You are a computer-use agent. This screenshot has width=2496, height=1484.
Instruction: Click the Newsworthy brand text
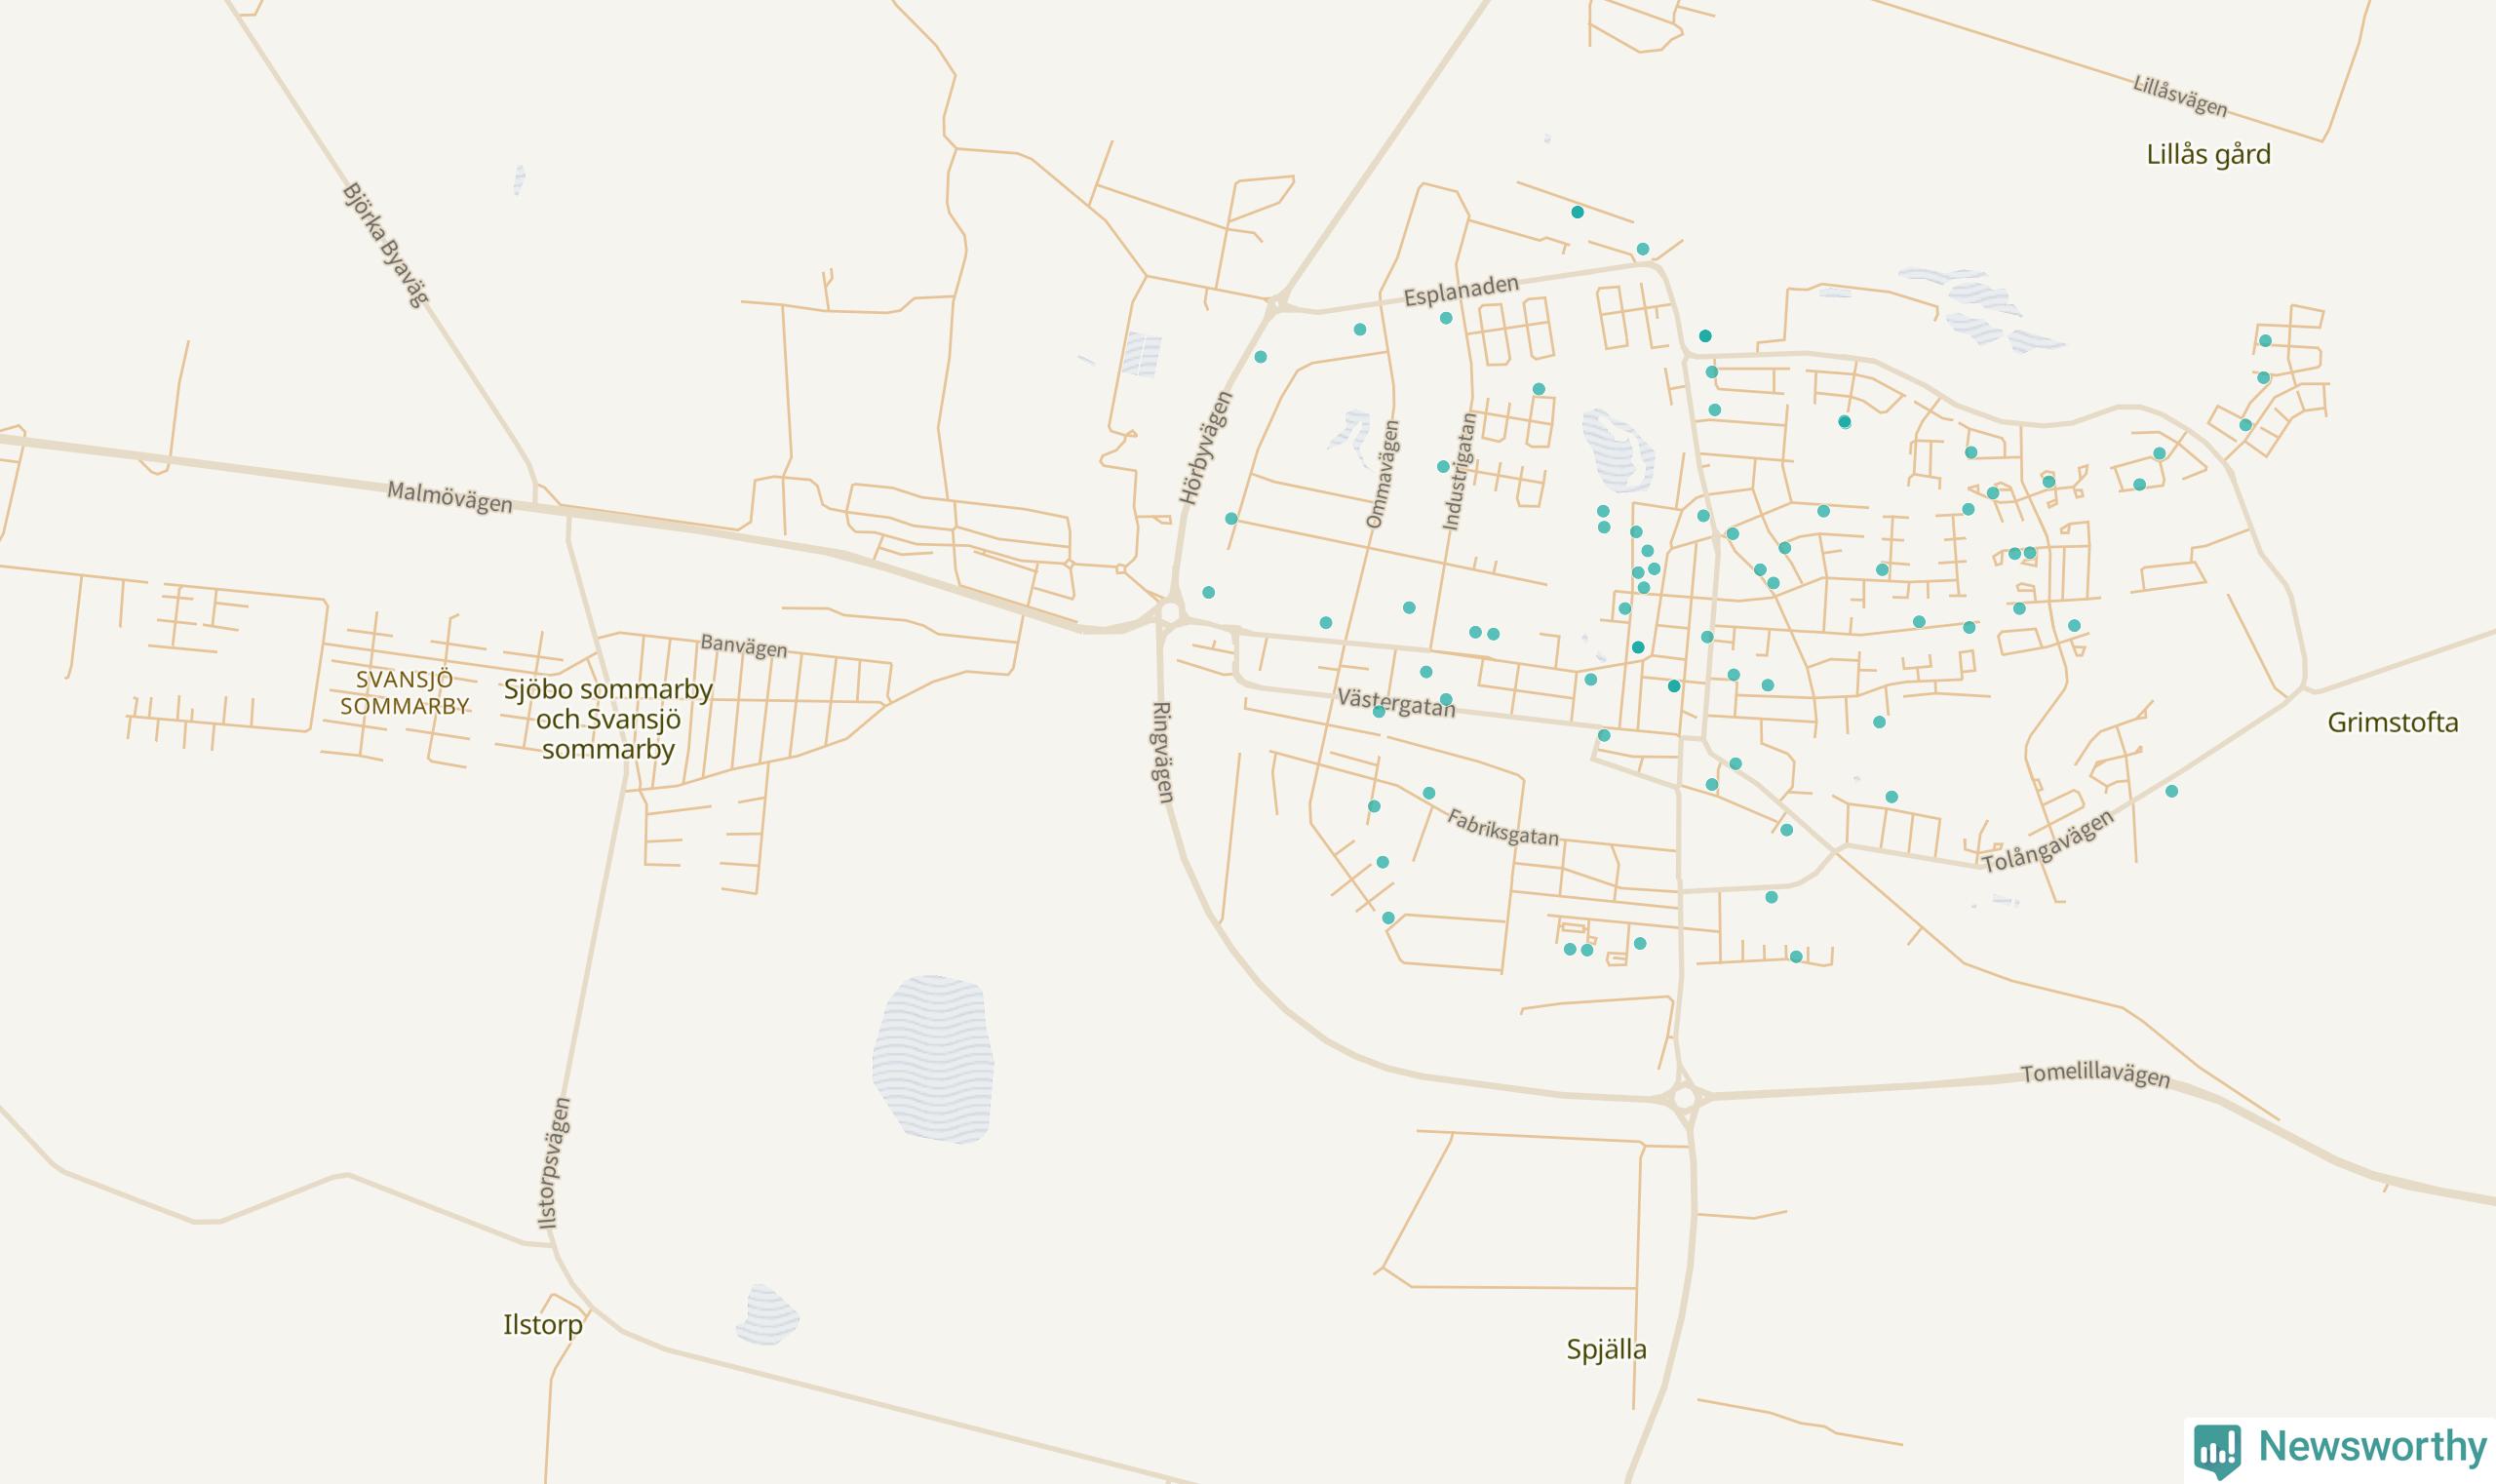coord(2372,1446)
